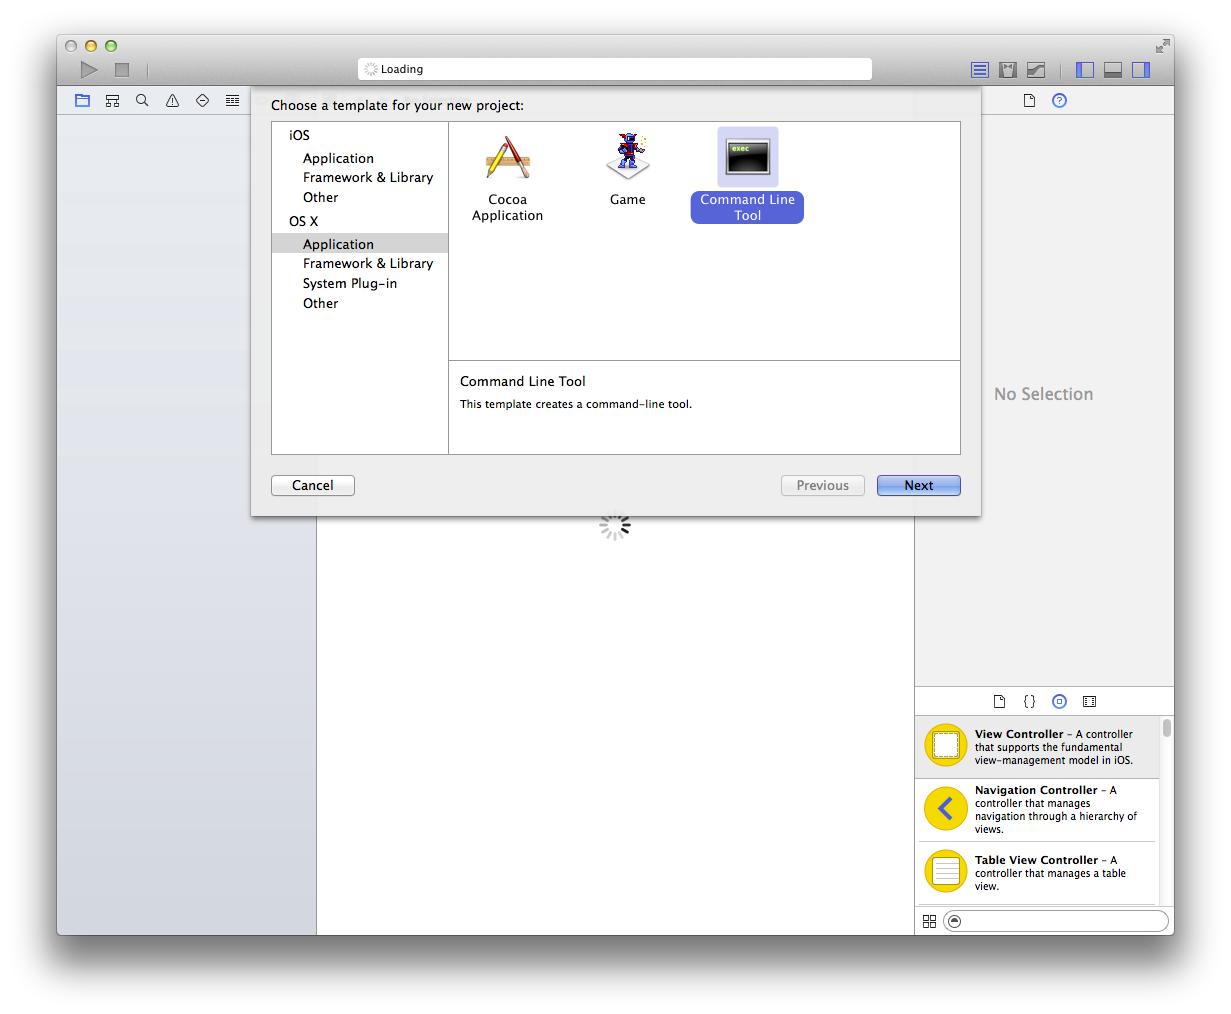This screenshot has width=1231, height=1014.
Task: Click the "No Selection" inspector text
Action: 1043,394
